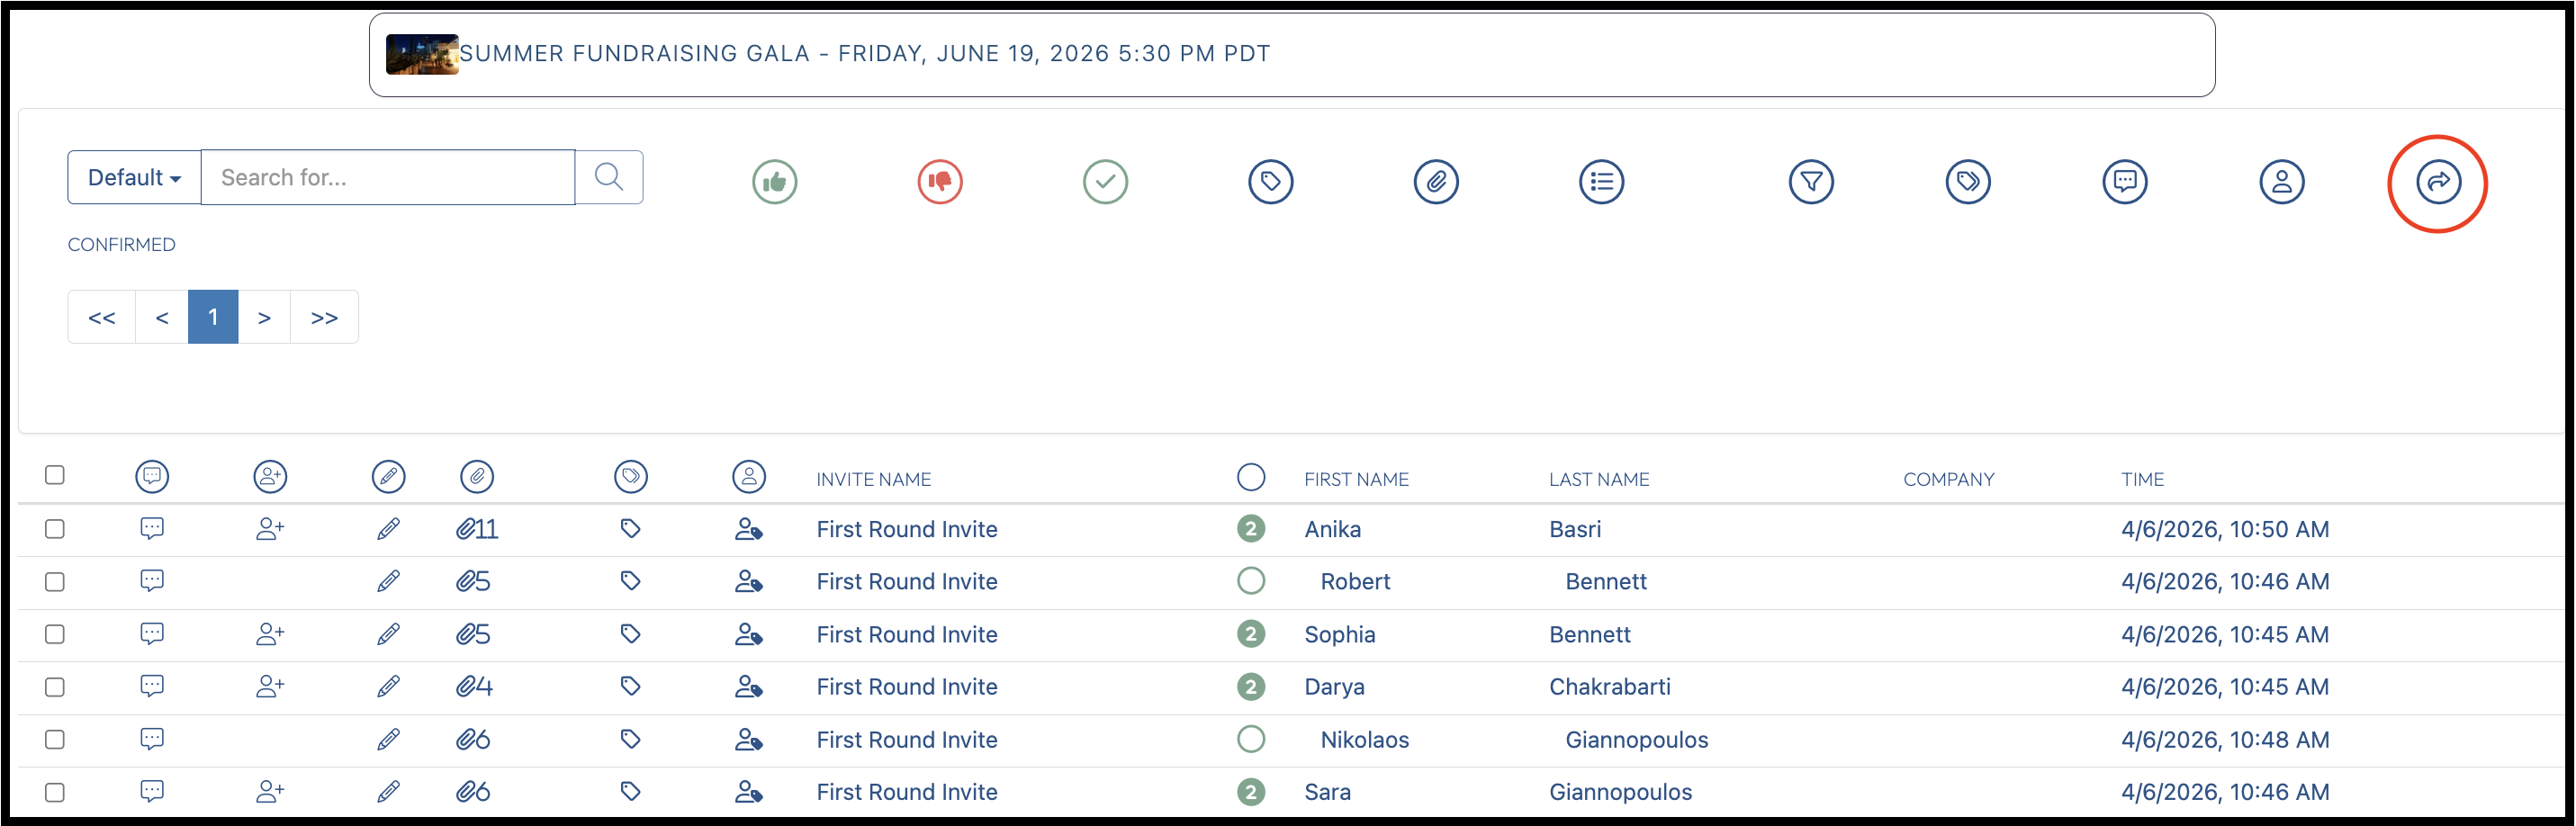Click attachment count 4 for Darya Chakrabarti

(x=474, y=686)
